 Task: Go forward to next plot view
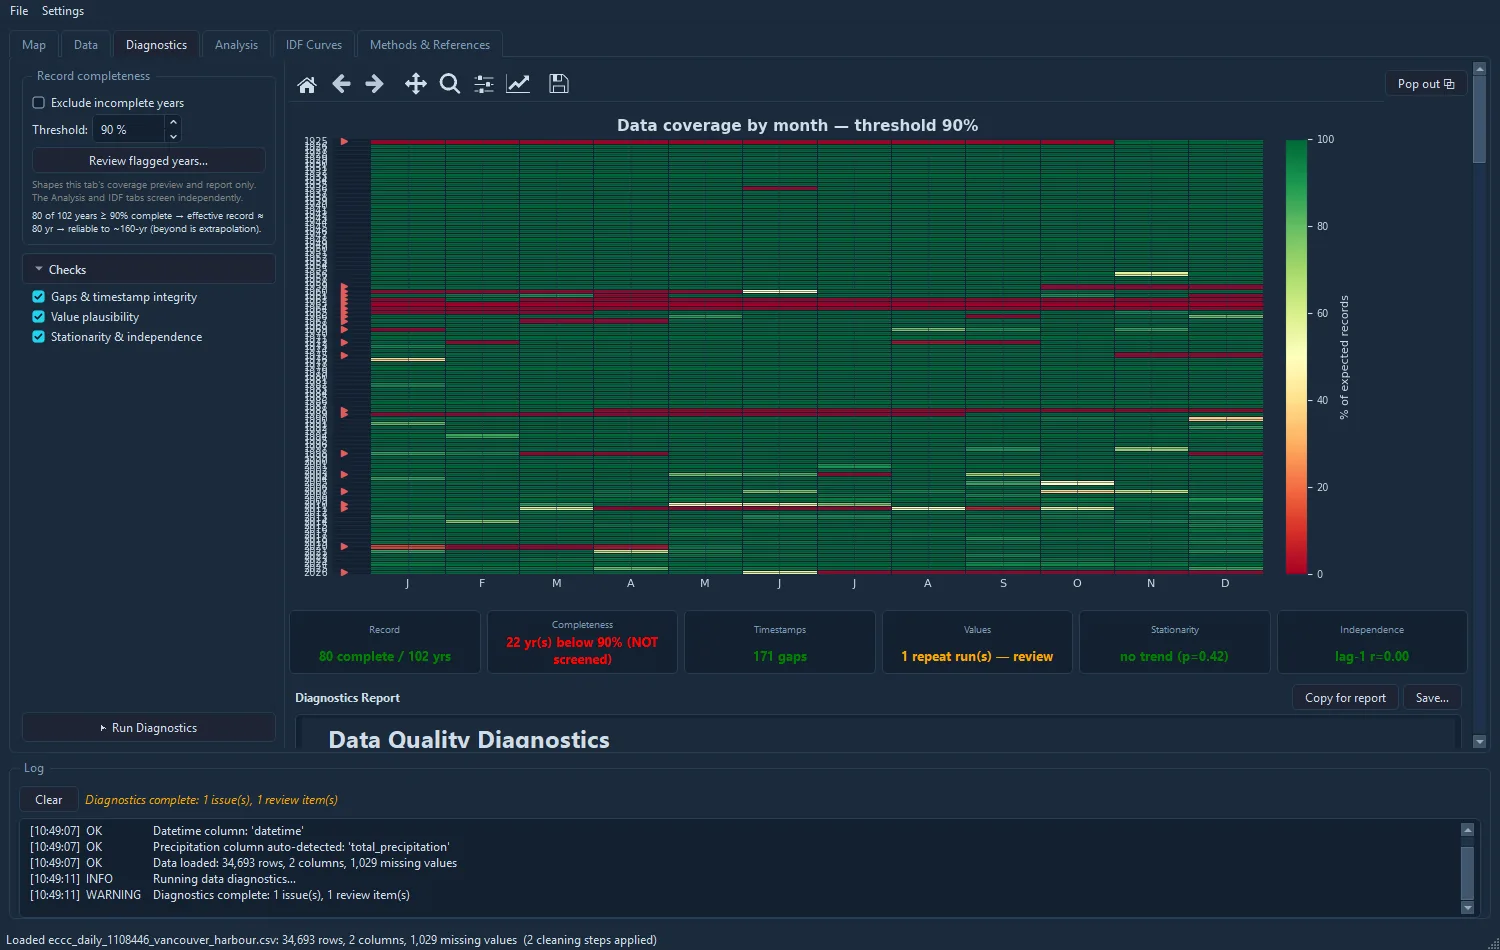click(x=375, y=84)
